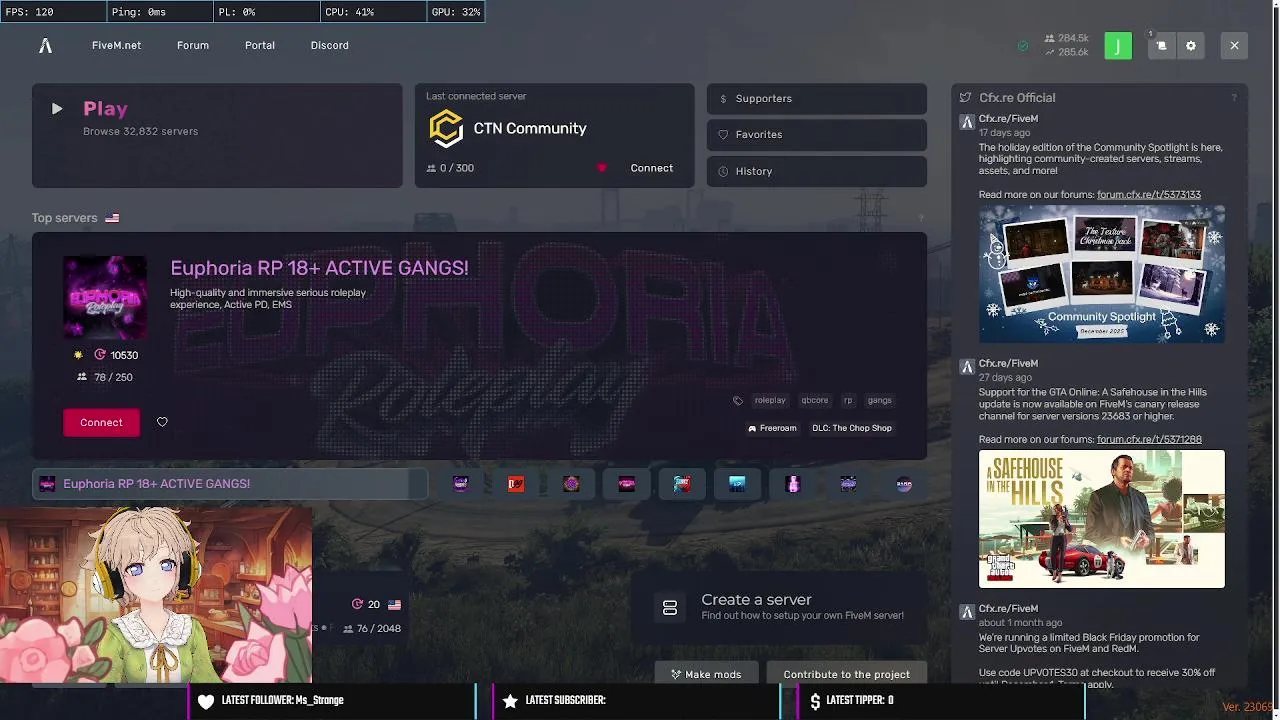Select the pink neon server icon in carousel

click(x=627, y=484)
